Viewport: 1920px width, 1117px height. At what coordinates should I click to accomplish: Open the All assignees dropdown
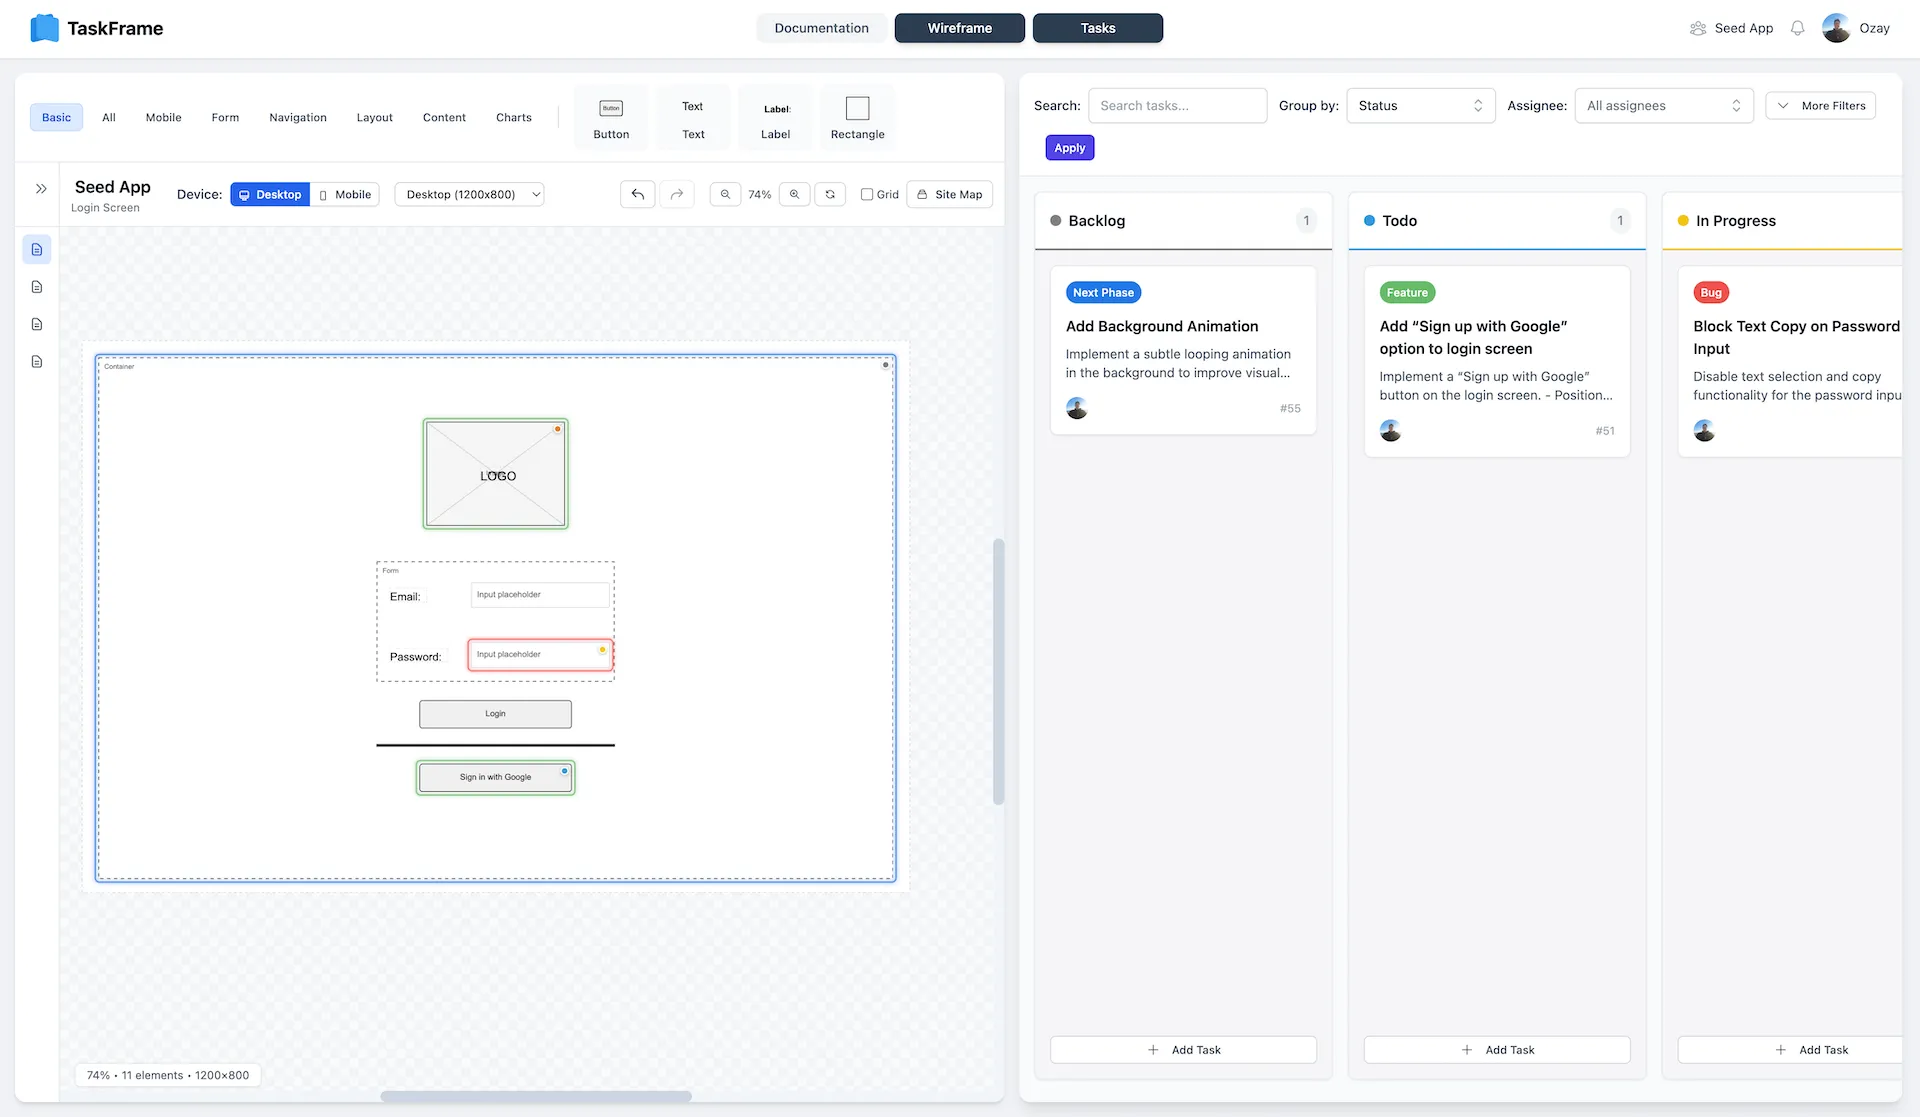[x=1664, y=105]
